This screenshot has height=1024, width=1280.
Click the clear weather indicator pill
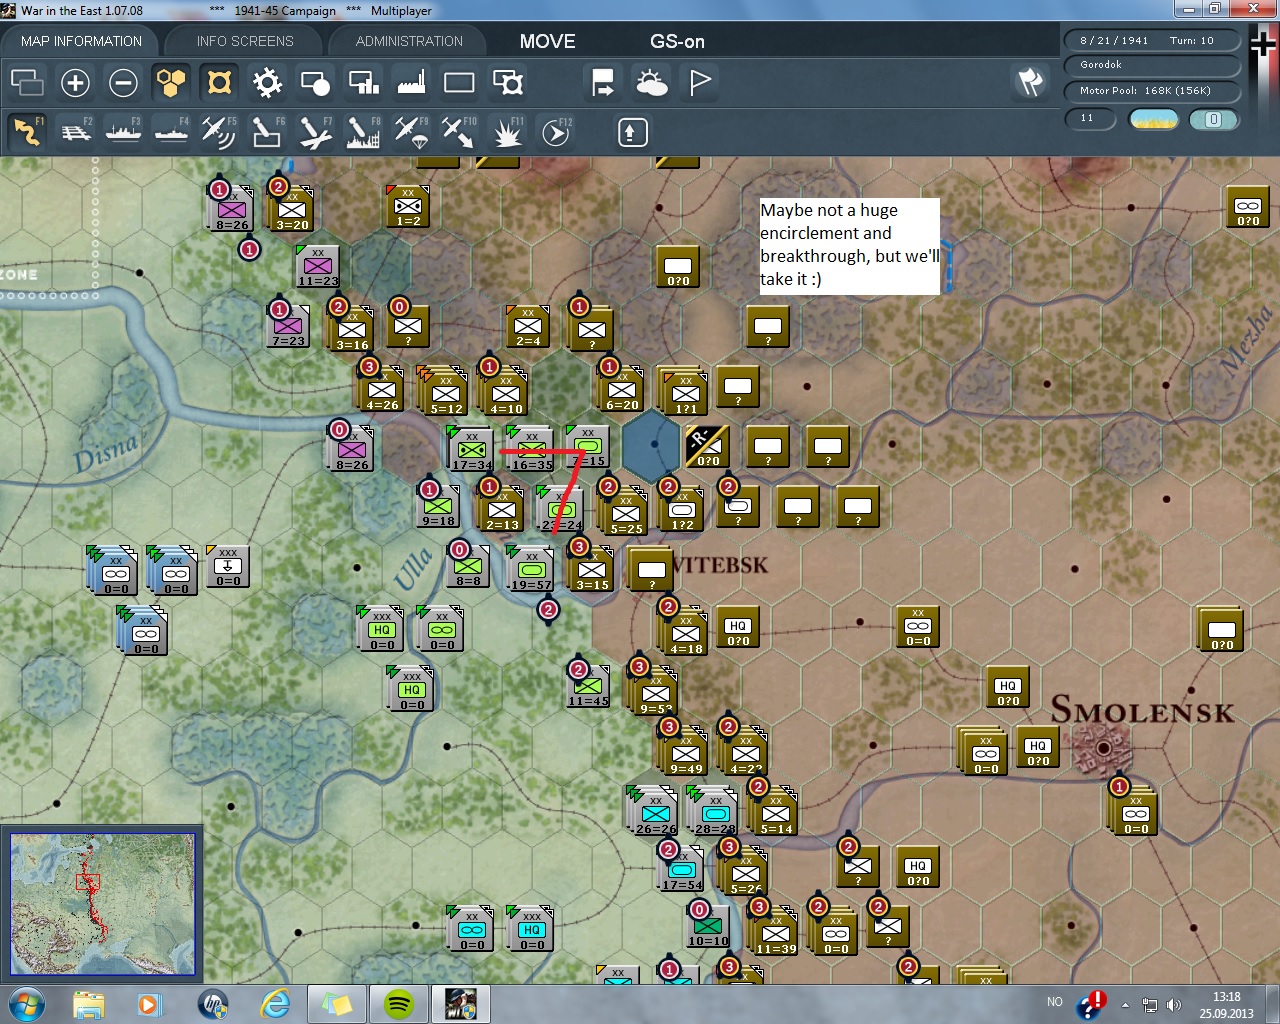[1153, 119]
